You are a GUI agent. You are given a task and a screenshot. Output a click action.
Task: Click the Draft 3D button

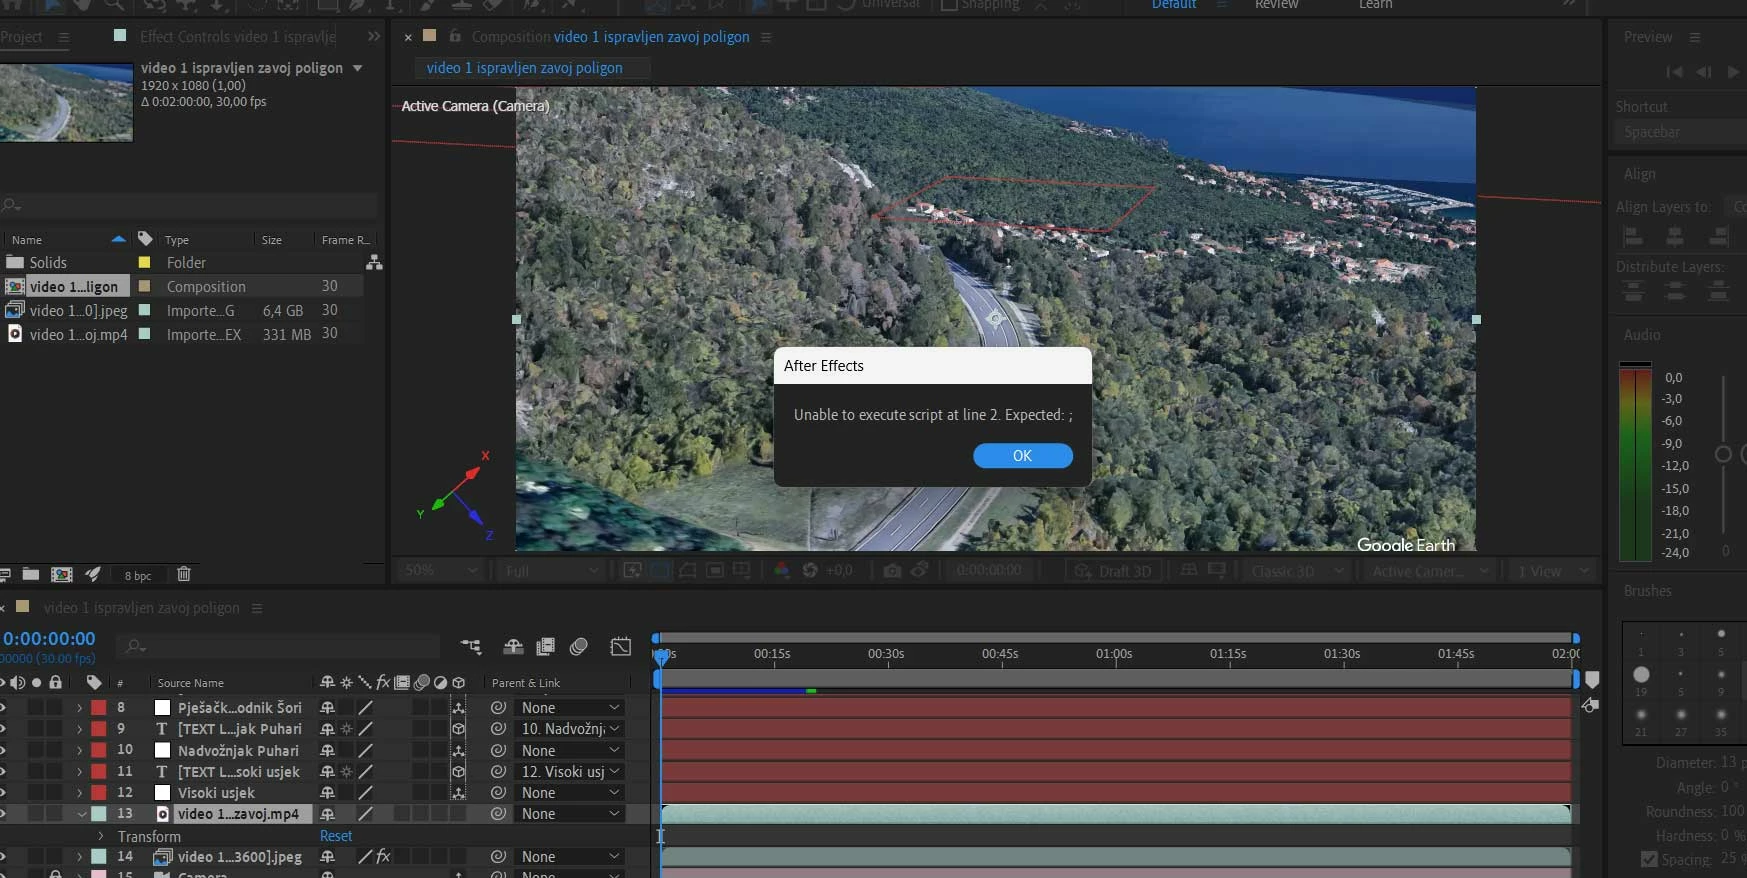point(1113,570)
